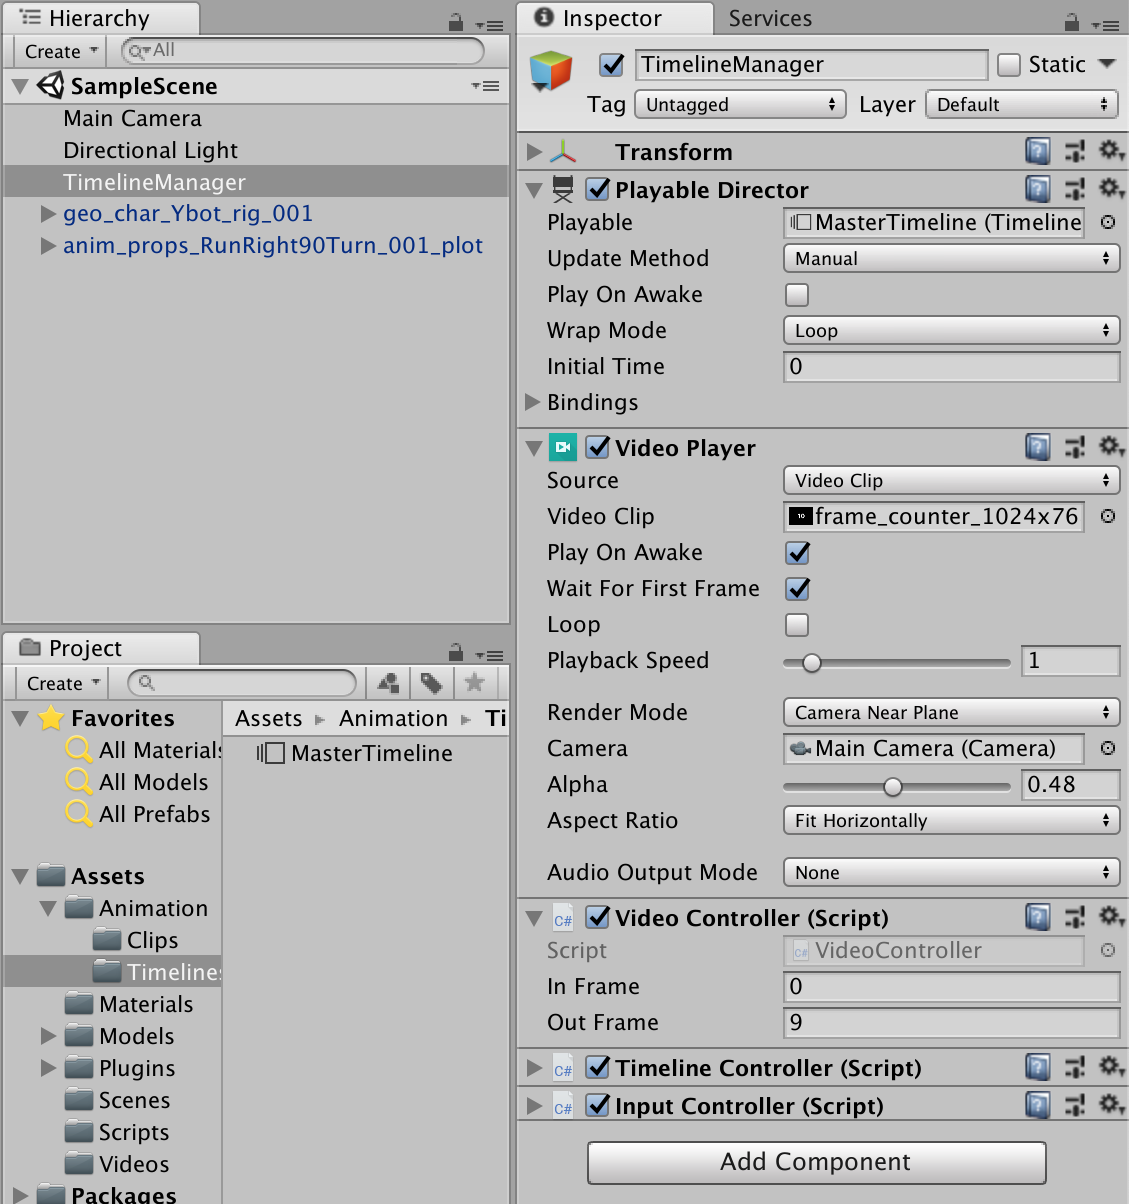Select the Videos folder in Project

134,1164
